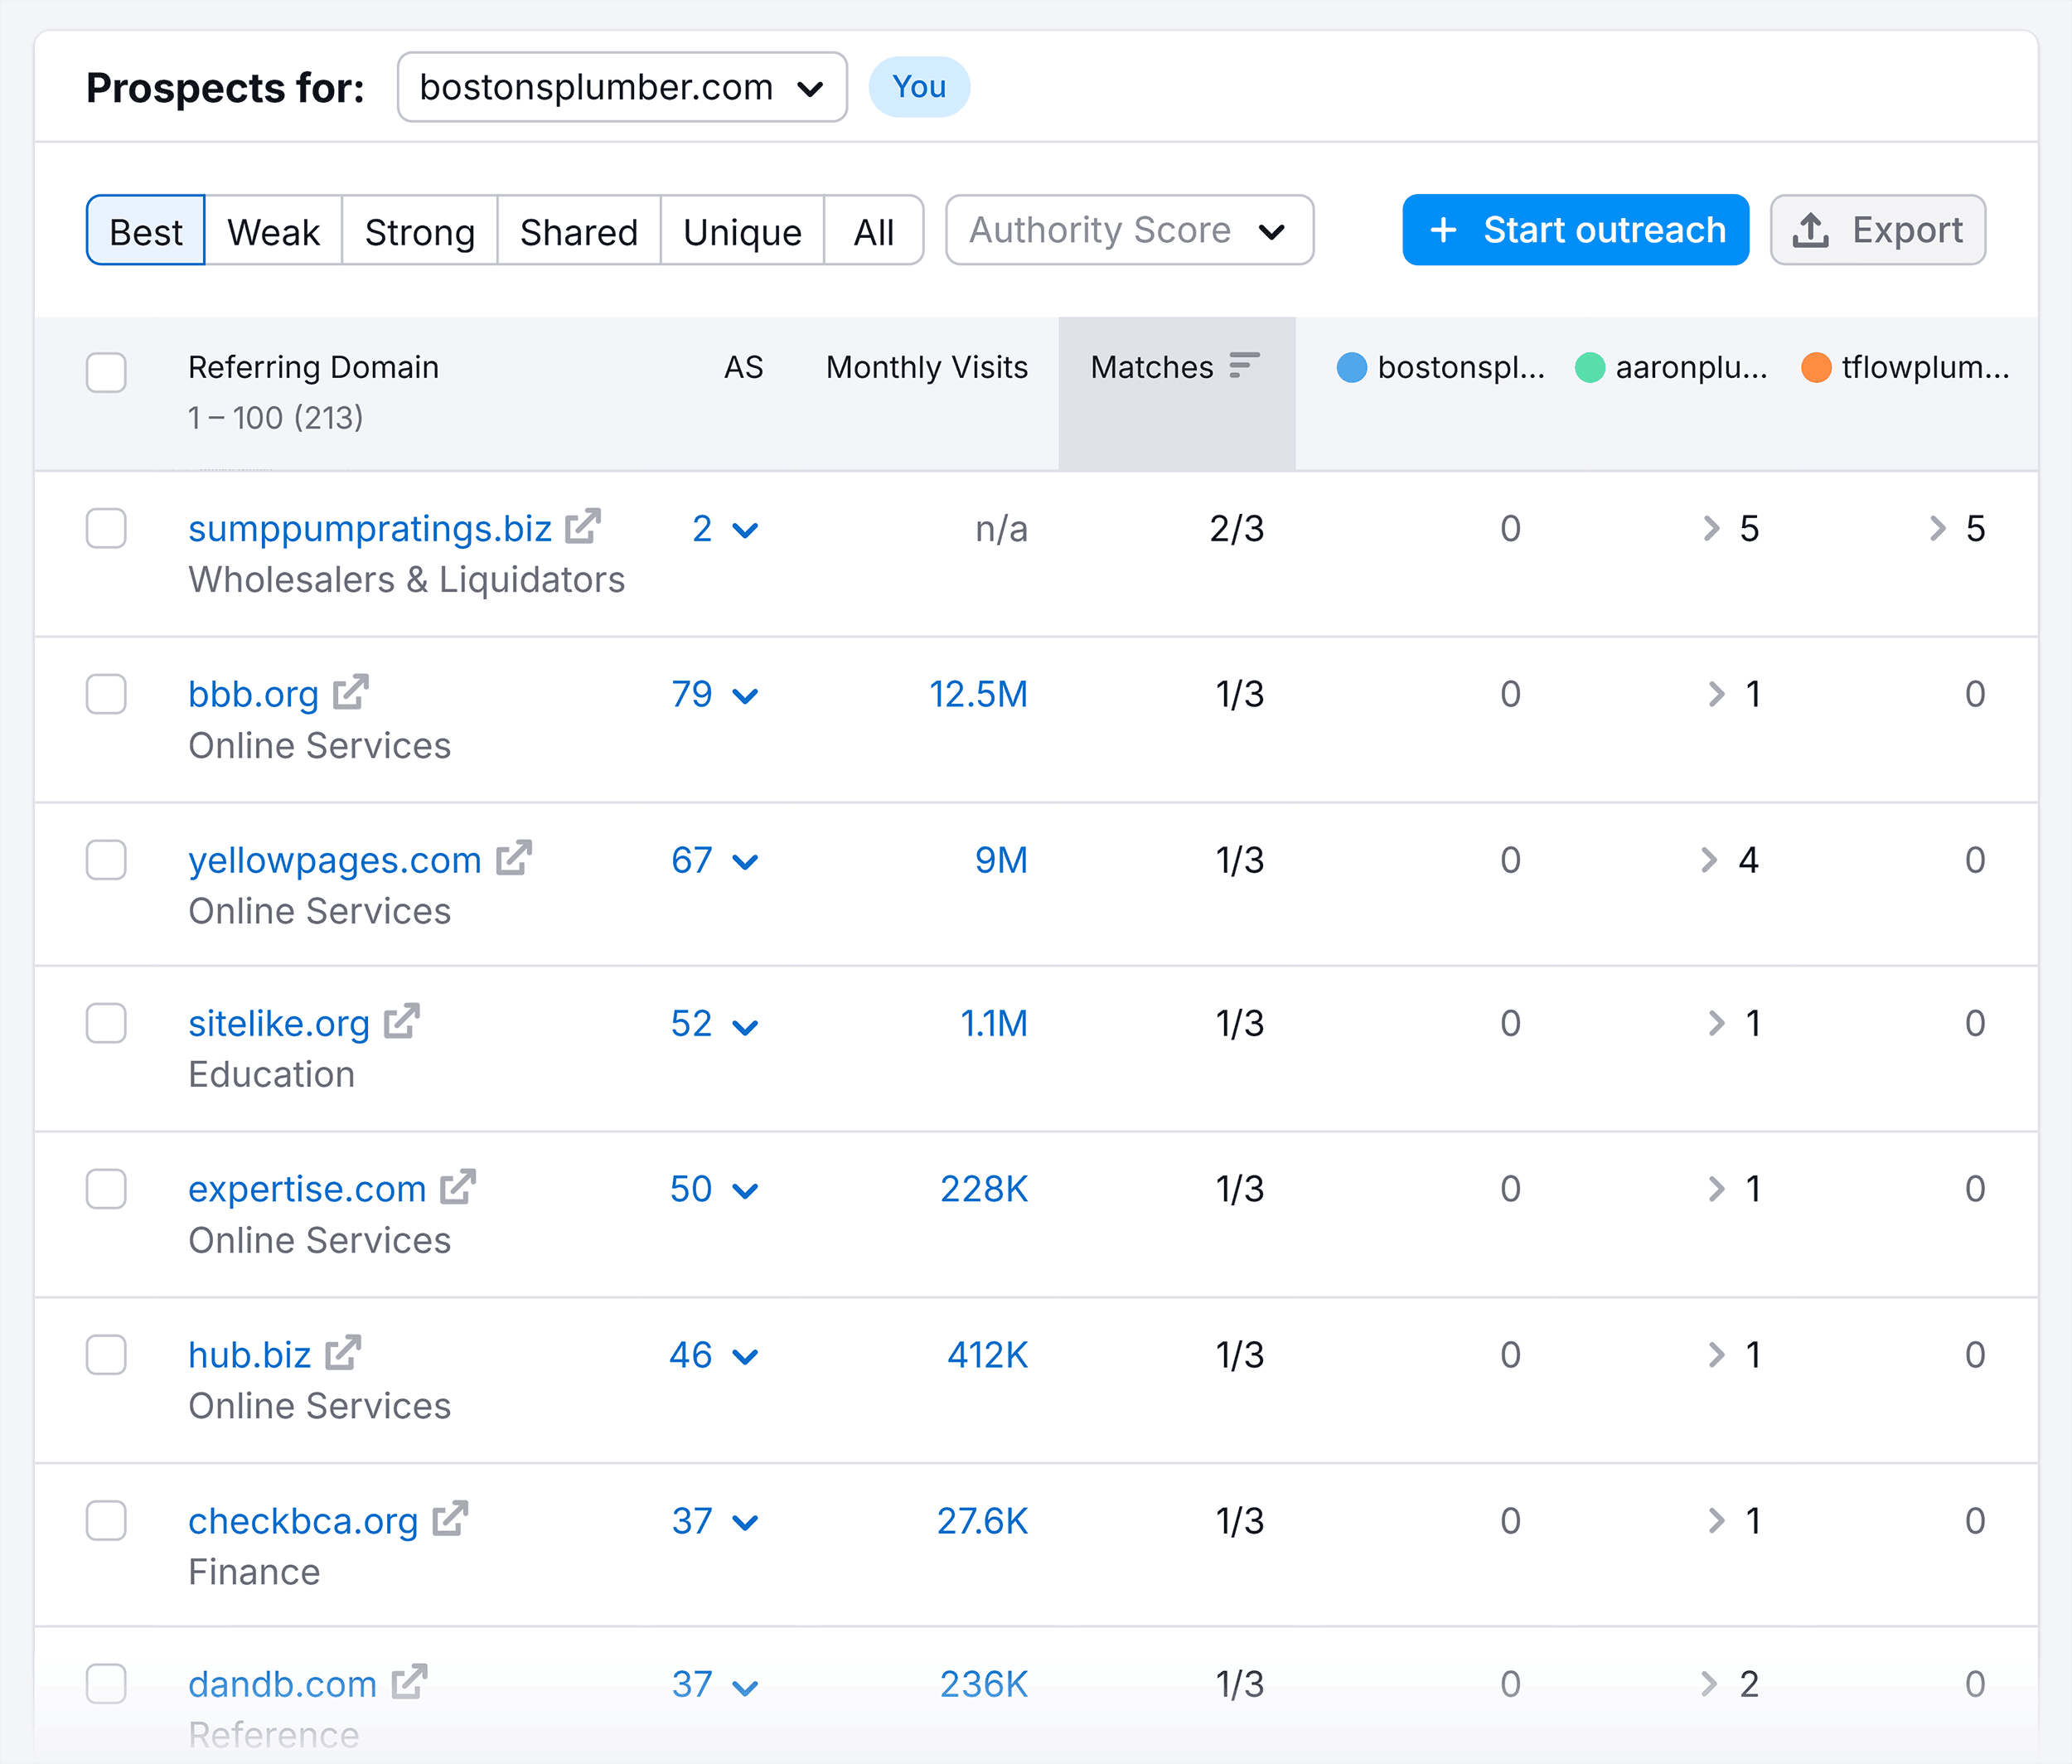
Task: Open the expertise.com domain link
Action: 307,1189
